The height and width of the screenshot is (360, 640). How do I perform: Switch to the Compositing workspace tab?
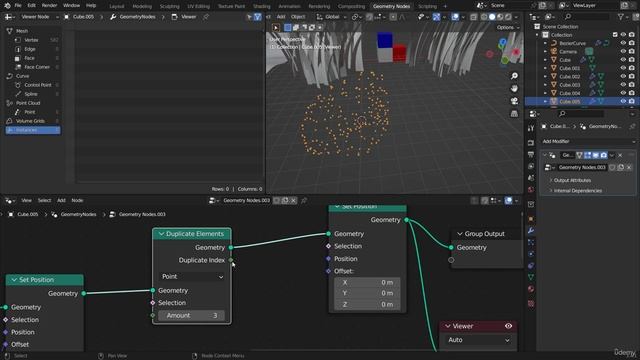[x=351, y=6]
